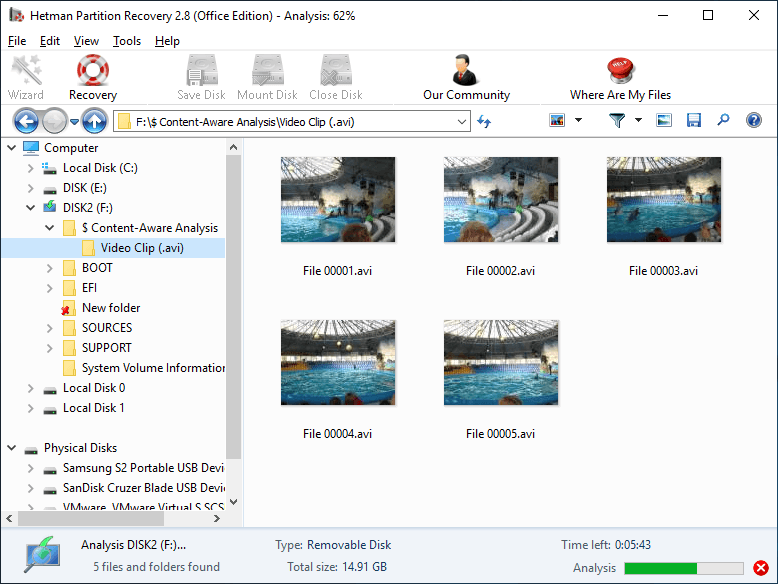This screenshot has width=778, height=584.
Task: Launch the Wizard tool
Action: tap(26, 77)
